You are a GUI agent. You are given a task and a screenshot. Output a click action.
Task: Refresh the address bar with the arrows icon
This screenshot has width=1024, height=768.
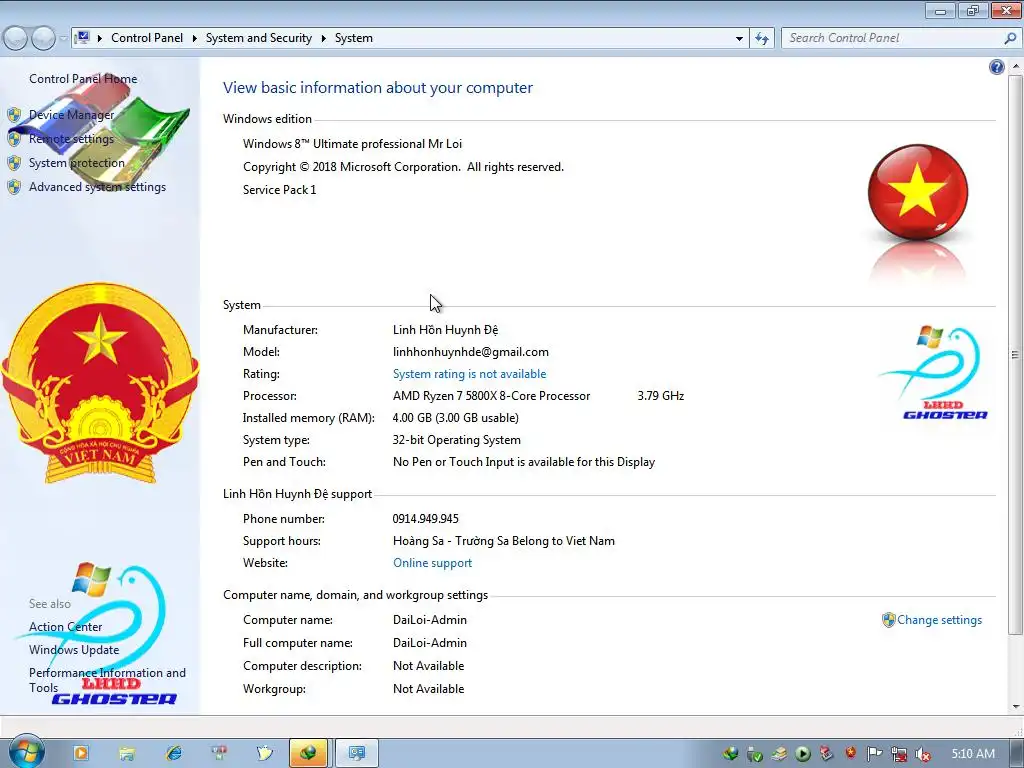click(761, 38)
